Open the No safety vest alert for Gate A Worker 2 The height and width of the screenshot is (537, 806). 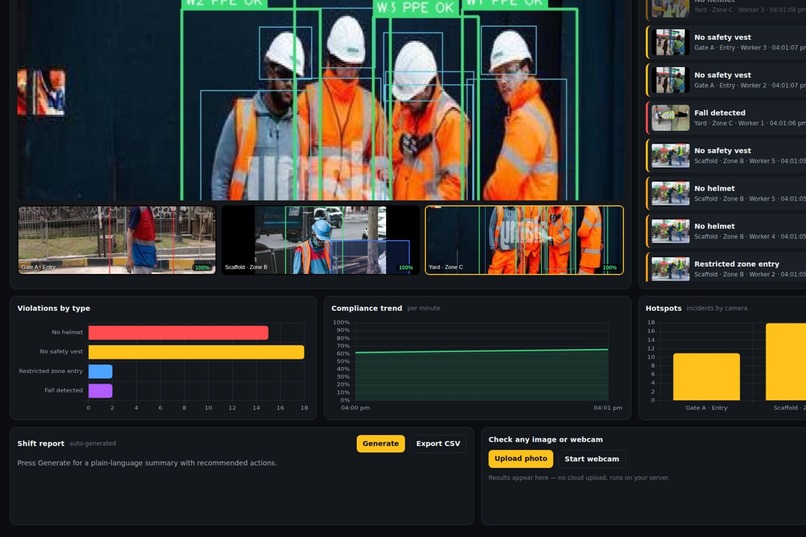tap(726, 80)
